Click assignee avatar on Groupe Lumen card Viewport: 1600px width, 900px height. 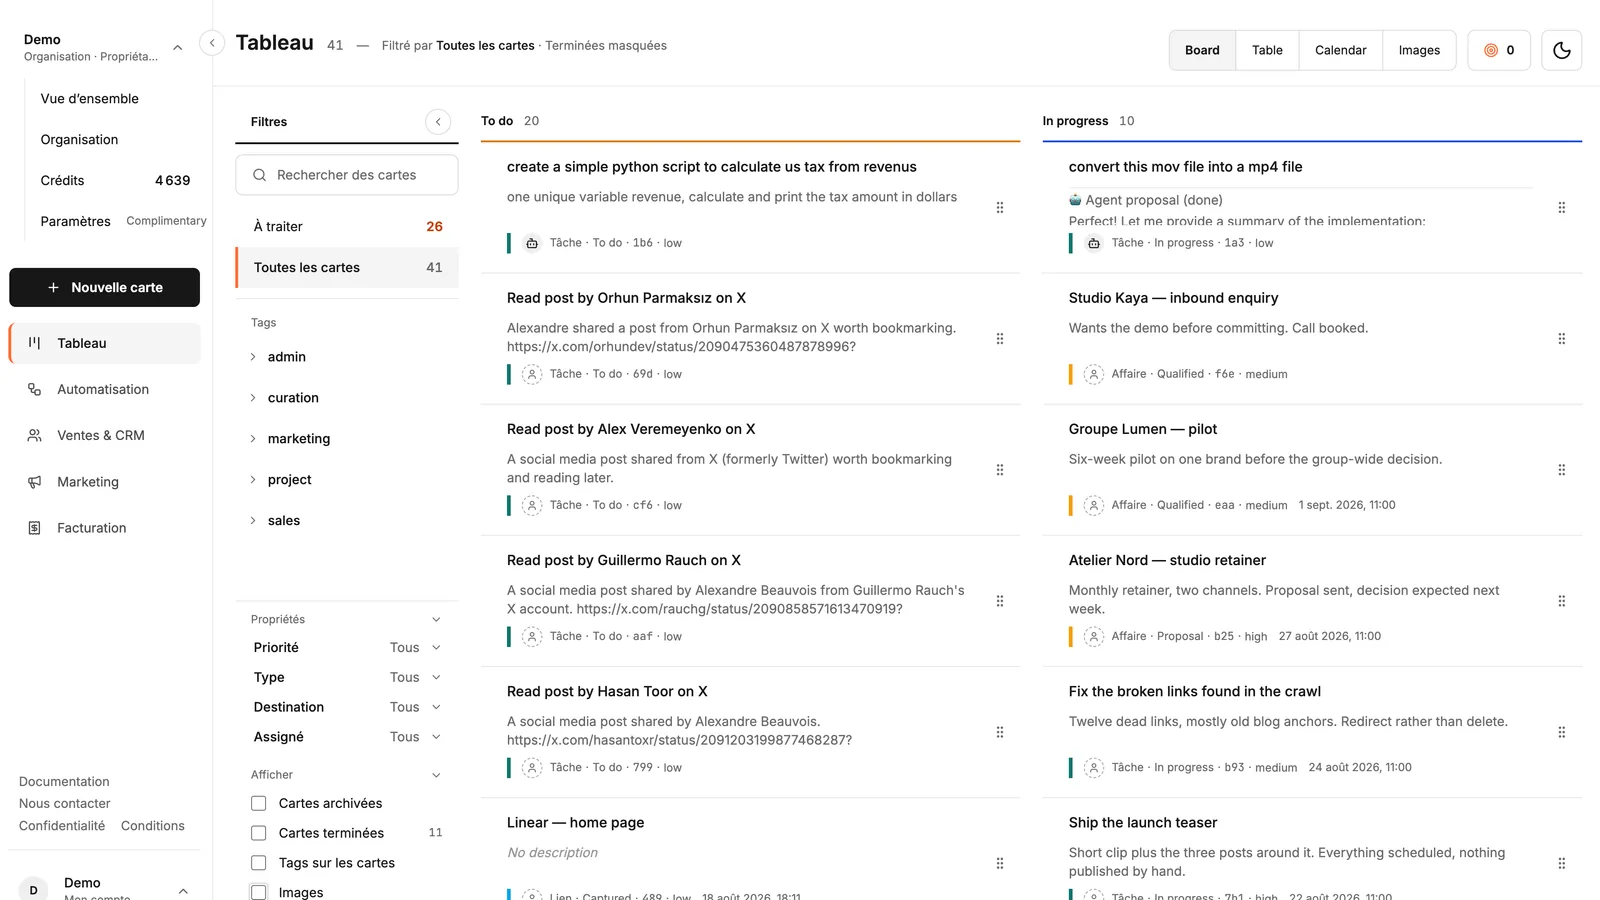pos(1094,505)
